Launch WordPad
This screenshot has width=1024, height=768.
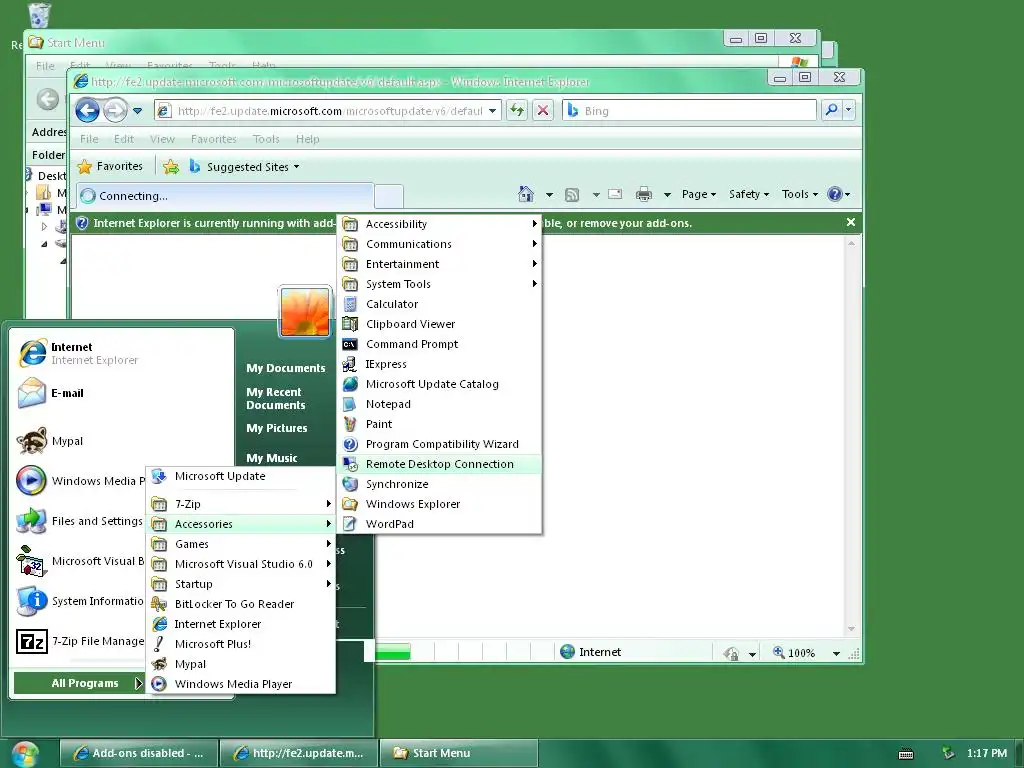tap(440, 524)
